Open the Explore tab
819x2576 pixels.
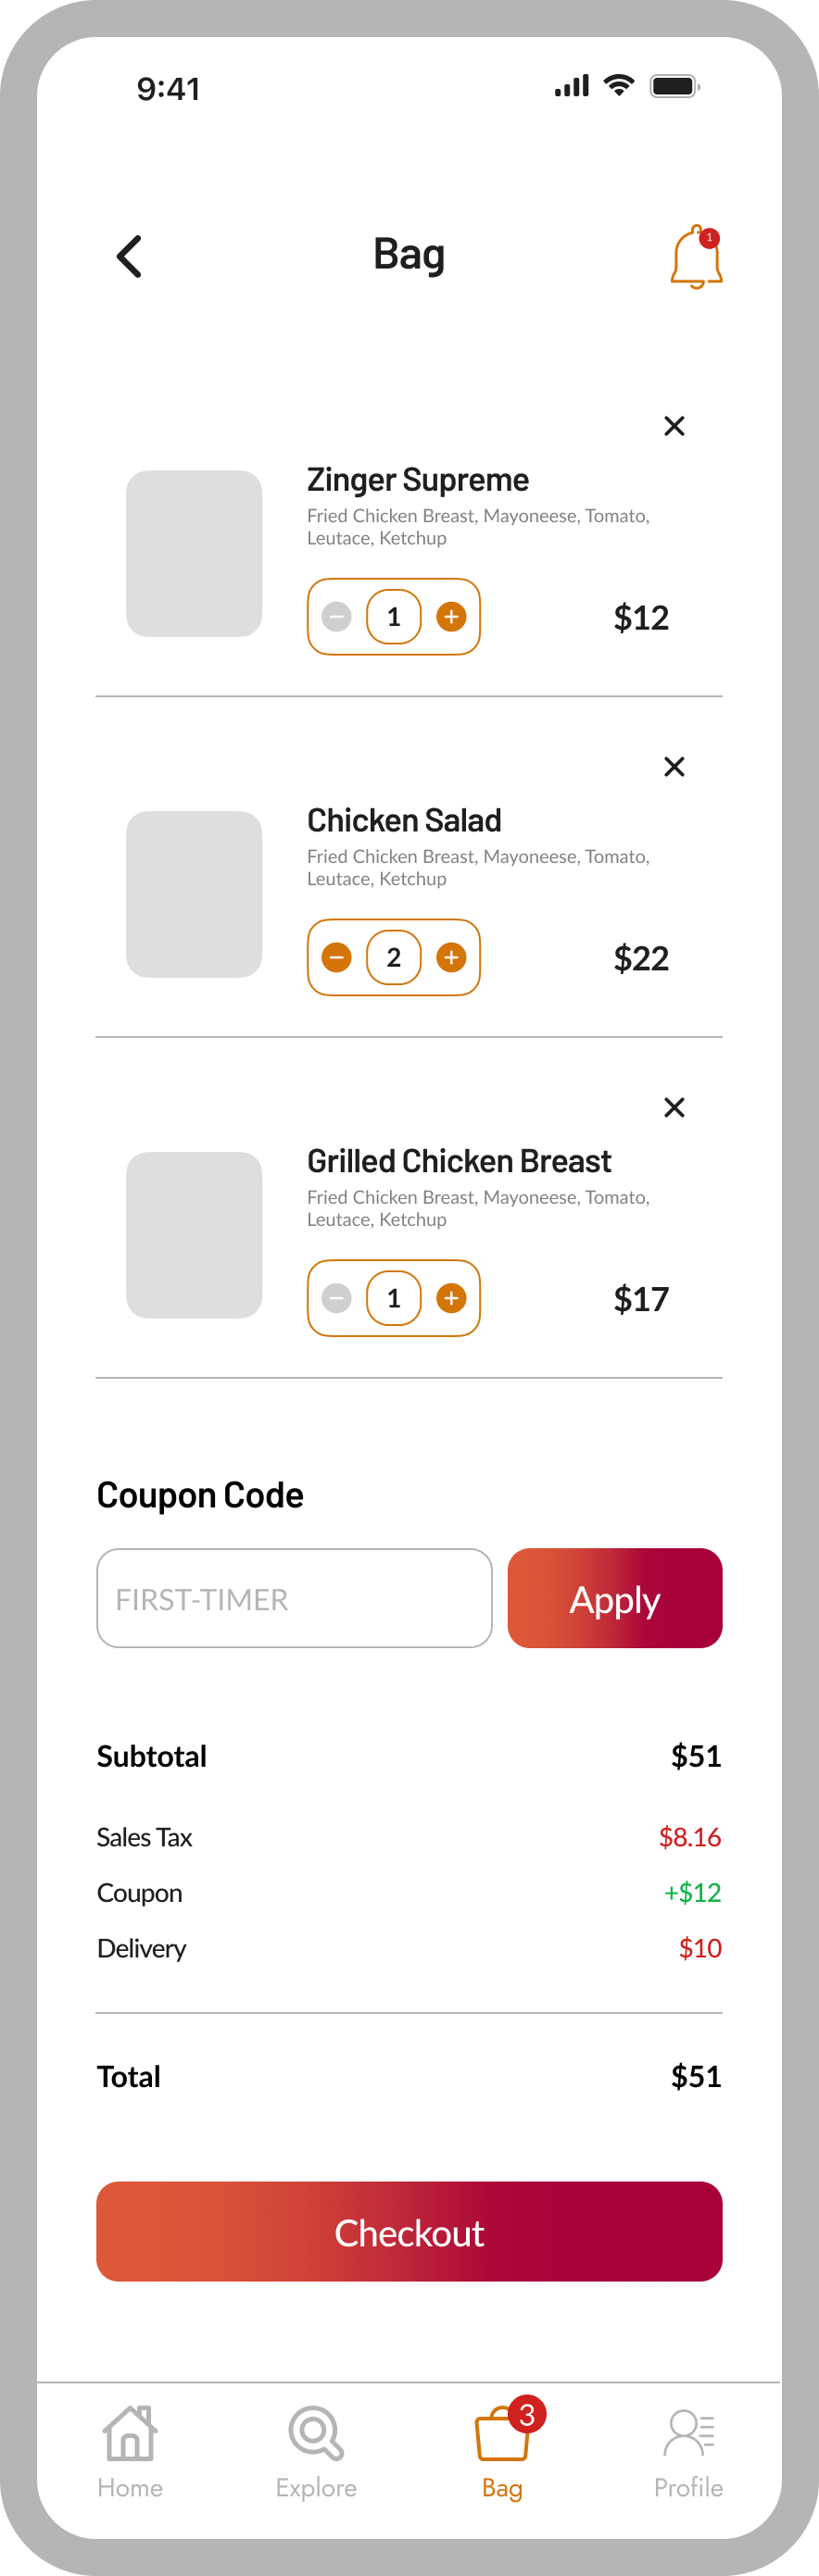316,2450
